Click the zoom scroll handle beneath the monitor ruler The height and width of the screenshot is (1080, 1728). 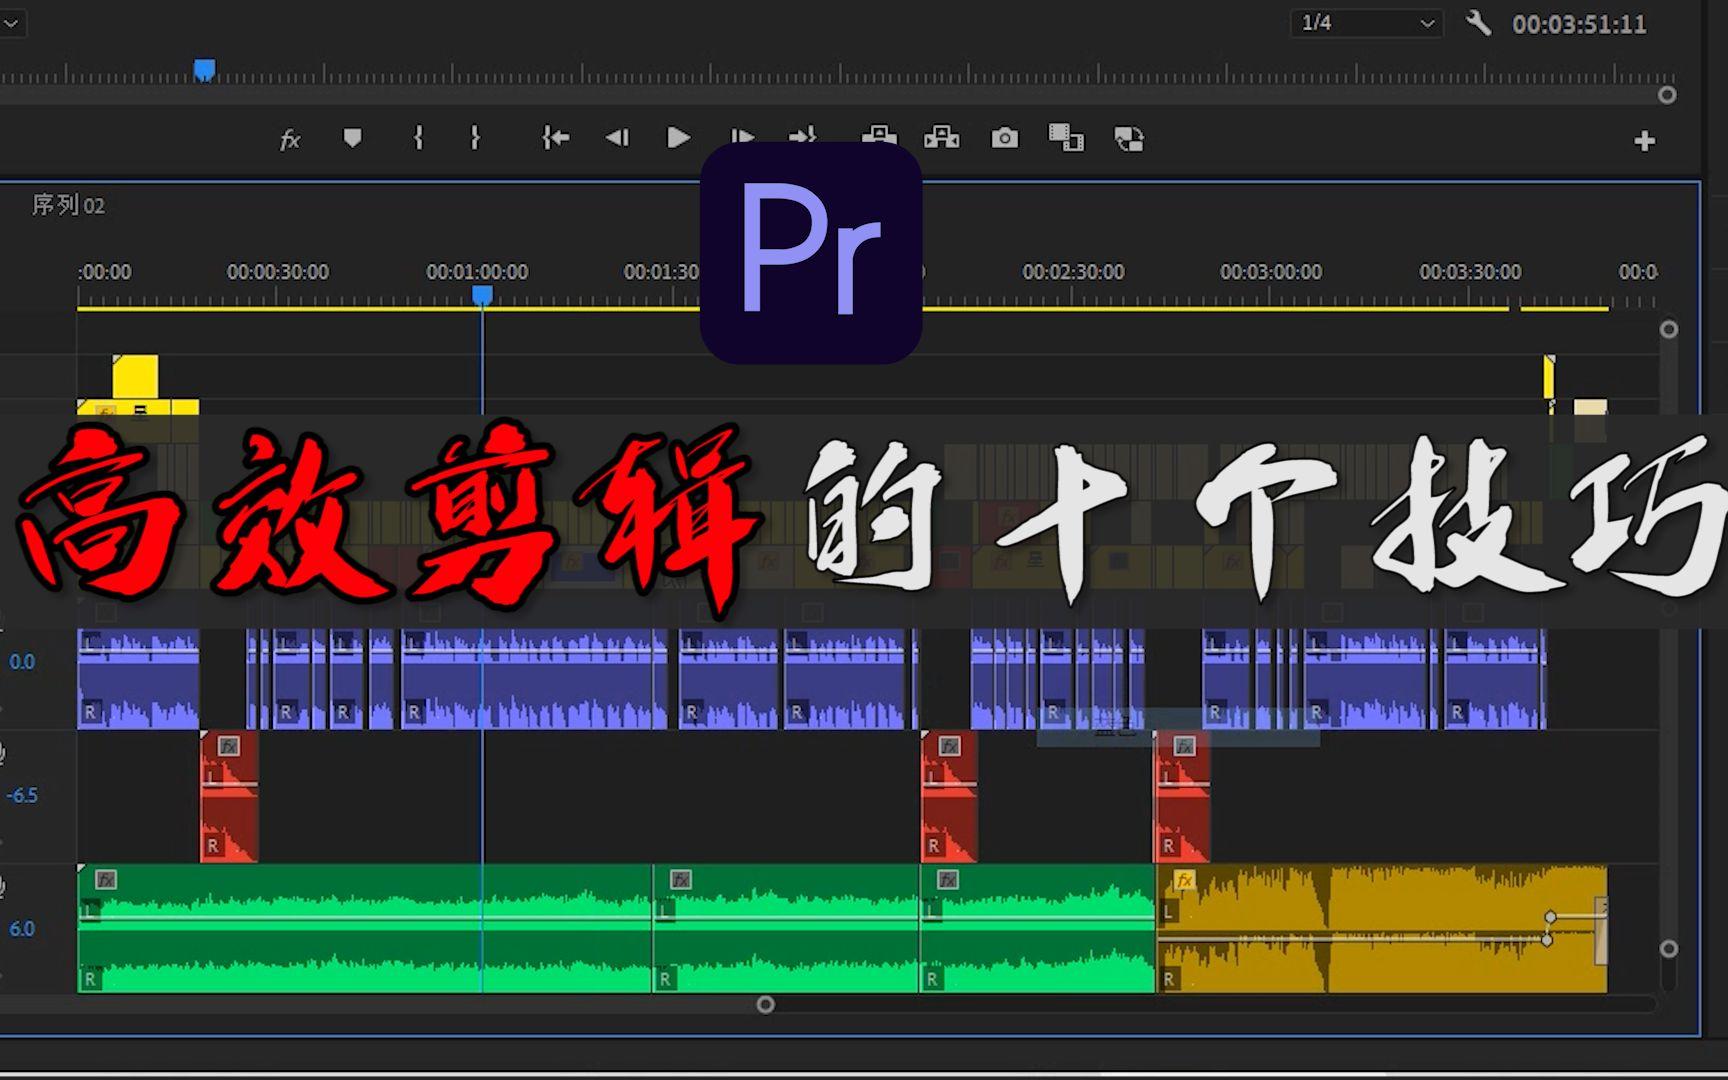point(1667,95)
